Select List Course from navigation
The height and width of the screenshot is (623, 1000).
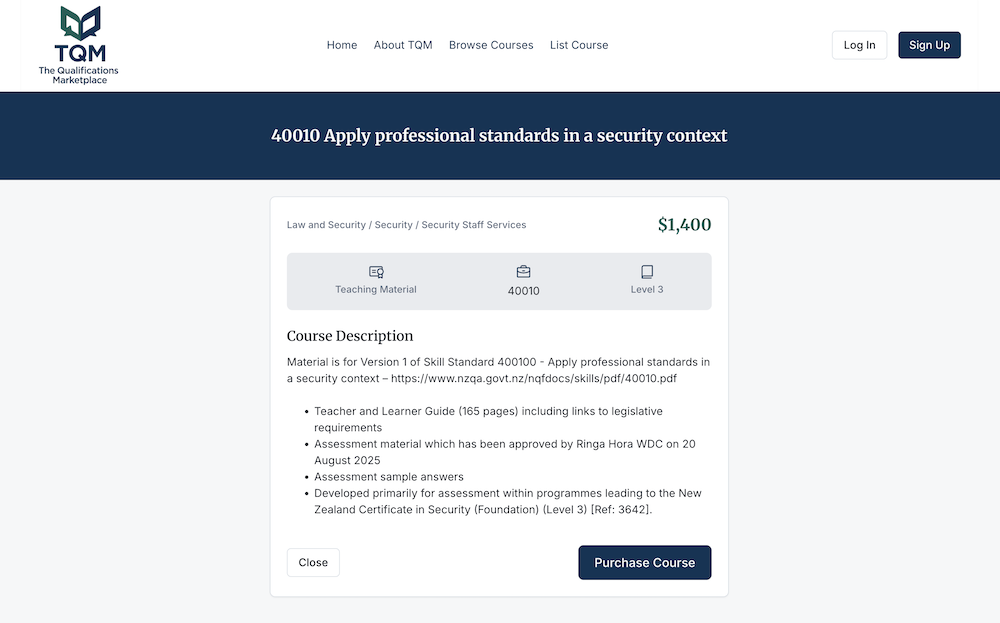[x=578, y=45]
